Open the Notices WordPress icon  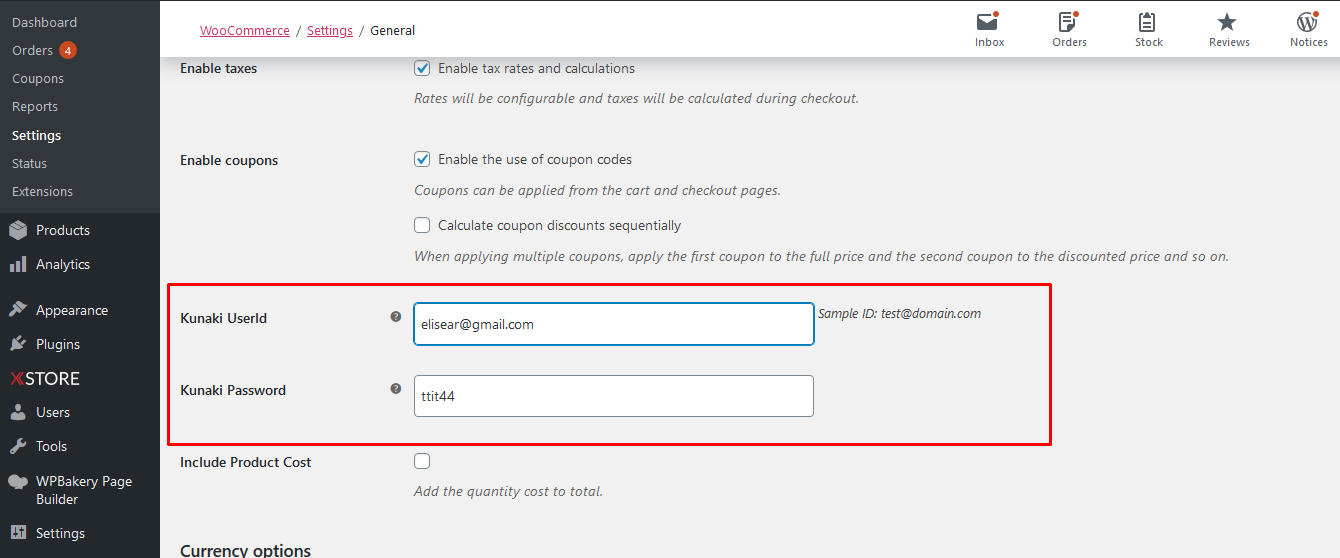[x=1308, y=22]
